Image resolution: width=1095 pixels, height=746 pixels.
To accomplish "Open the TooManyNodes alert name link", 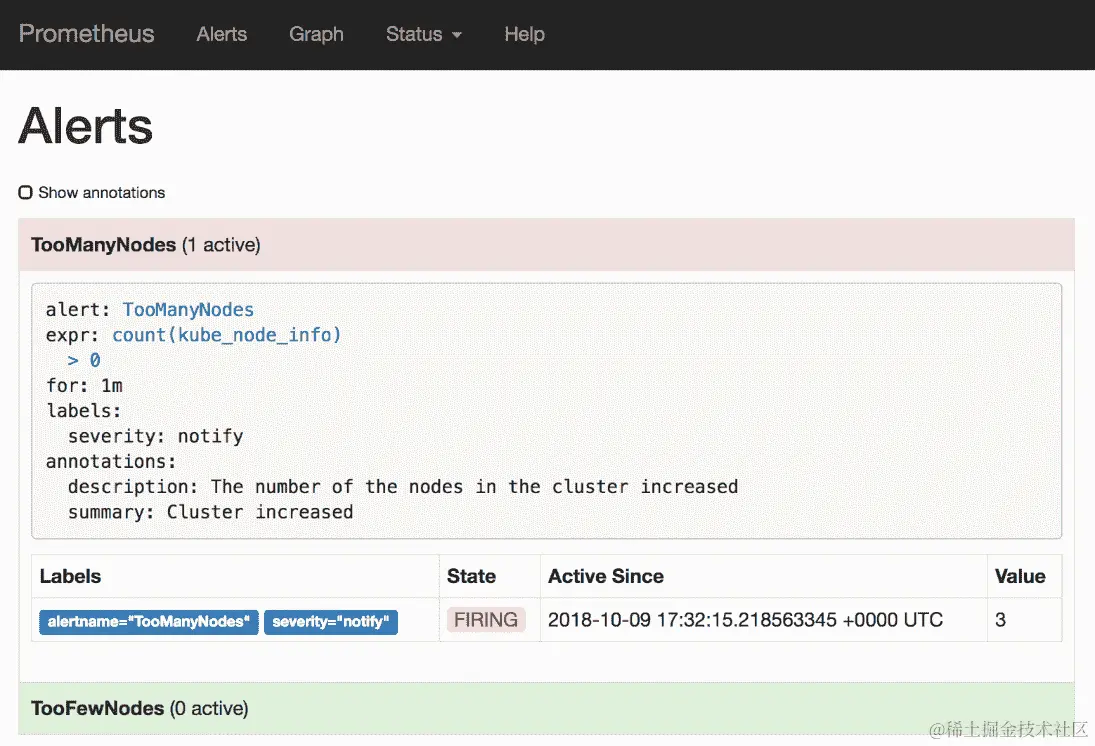I will [x=188, y=309].
